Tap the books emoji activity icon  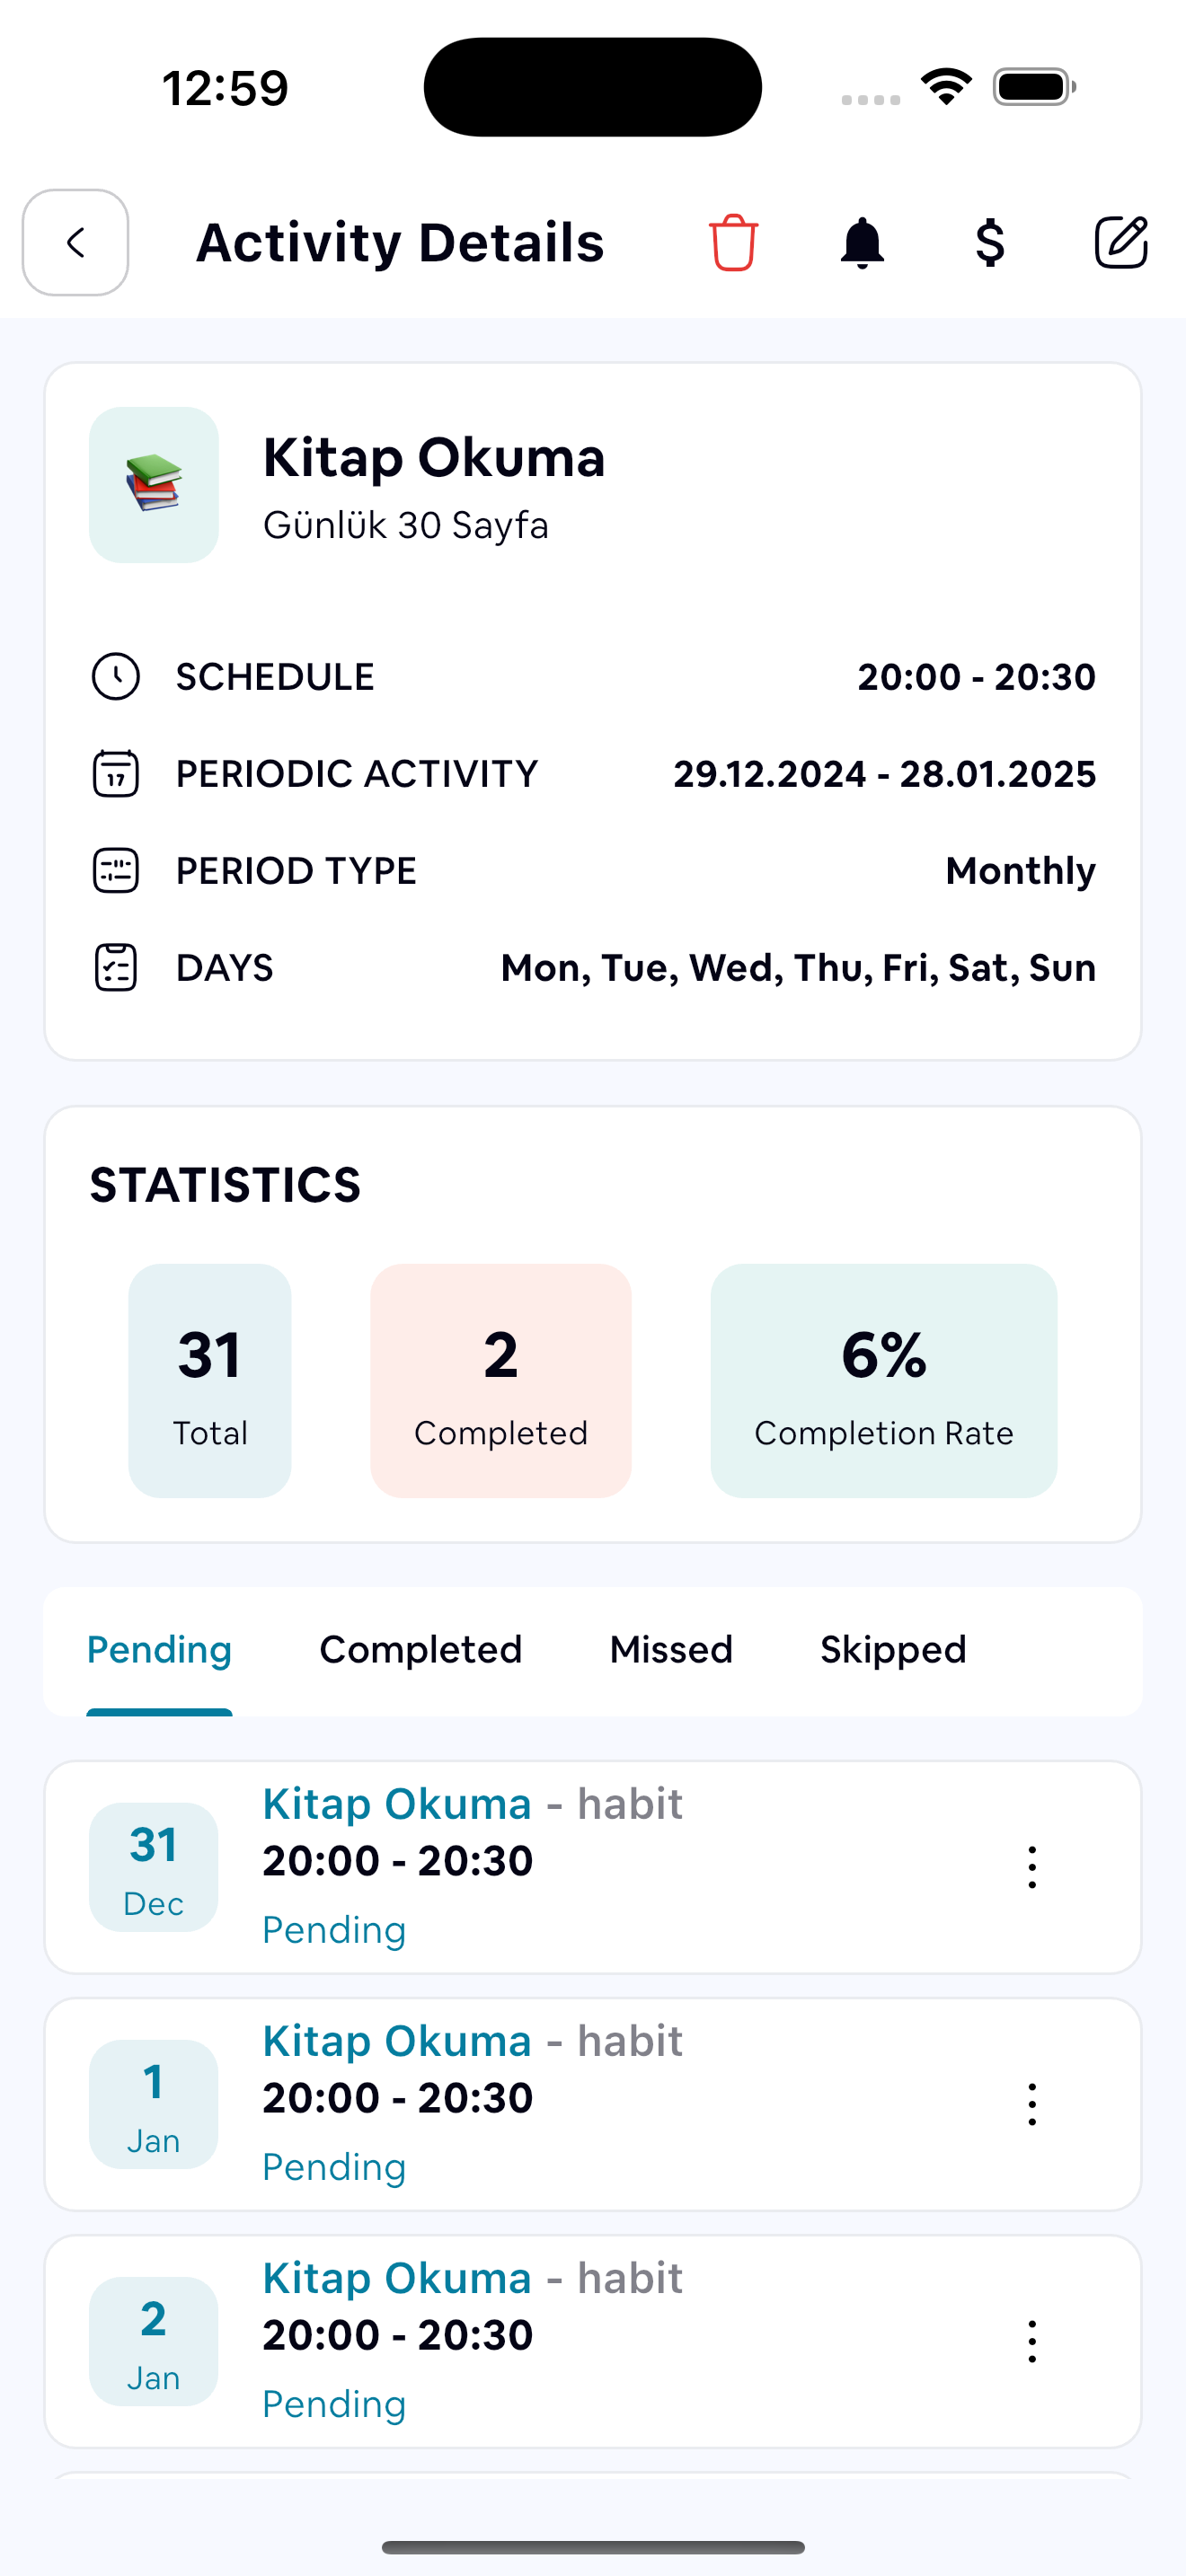point(154,485)
